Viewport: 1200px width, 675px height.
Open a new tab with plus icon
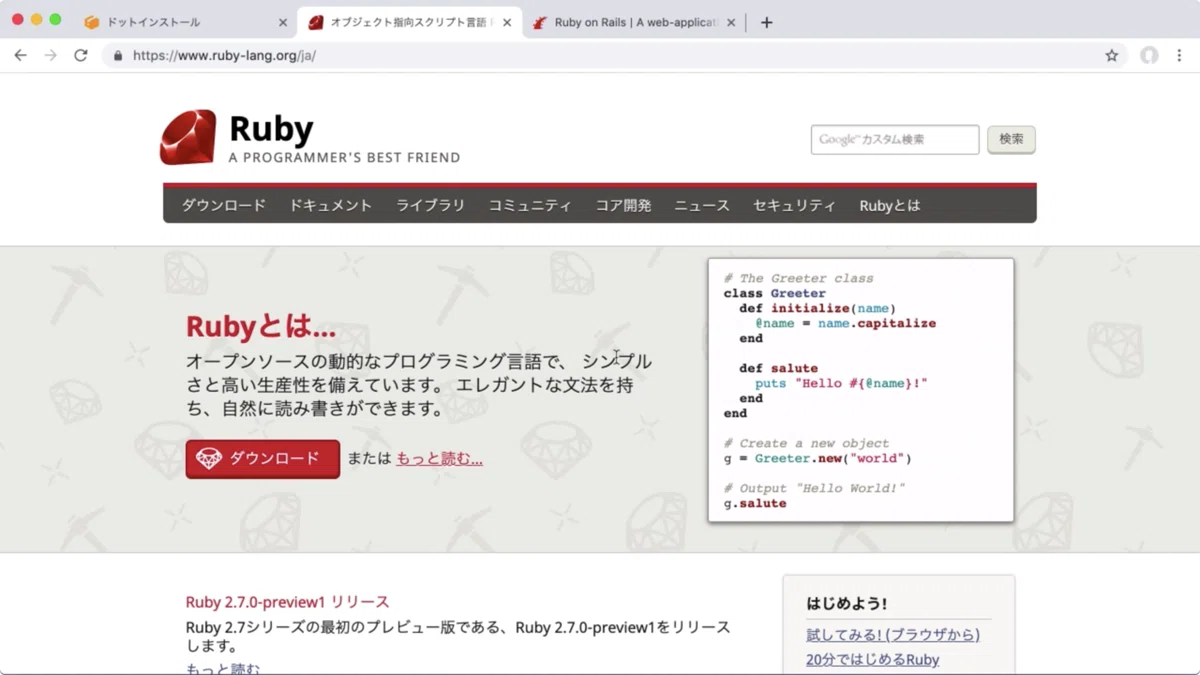point(767,22)
